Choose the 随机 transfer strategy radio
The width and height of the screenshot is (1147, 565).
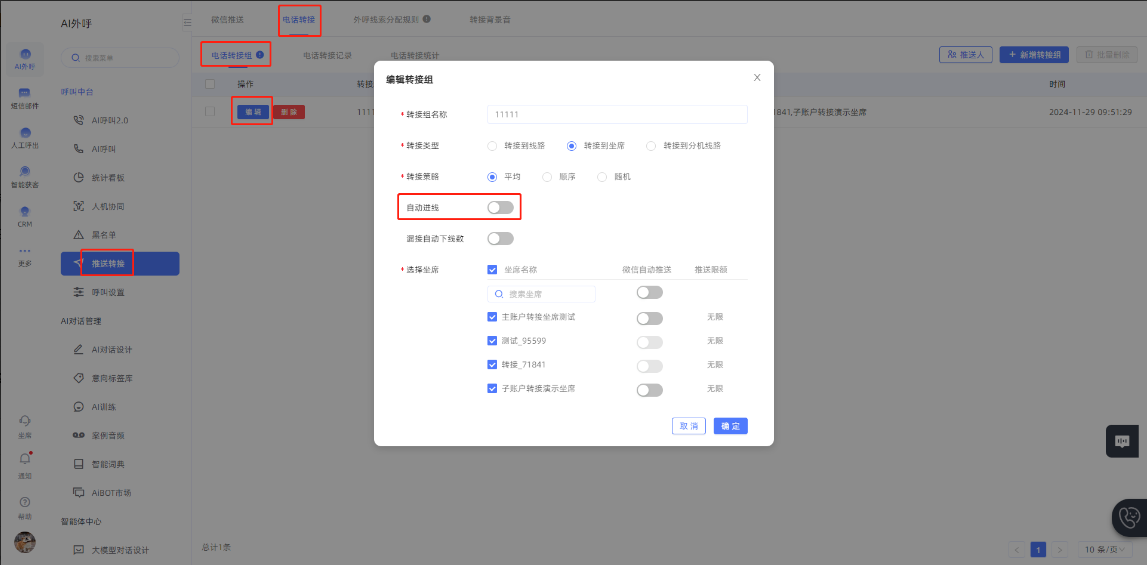pyautogui.click(x=602, y=177)
